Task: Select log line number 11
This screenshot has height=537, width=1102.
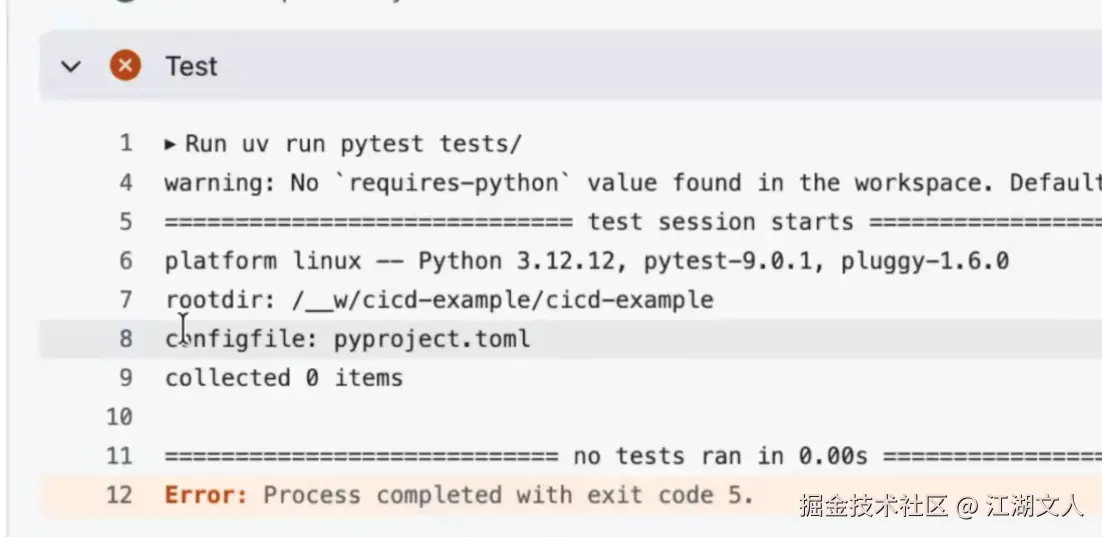Action: pos(119,456)
